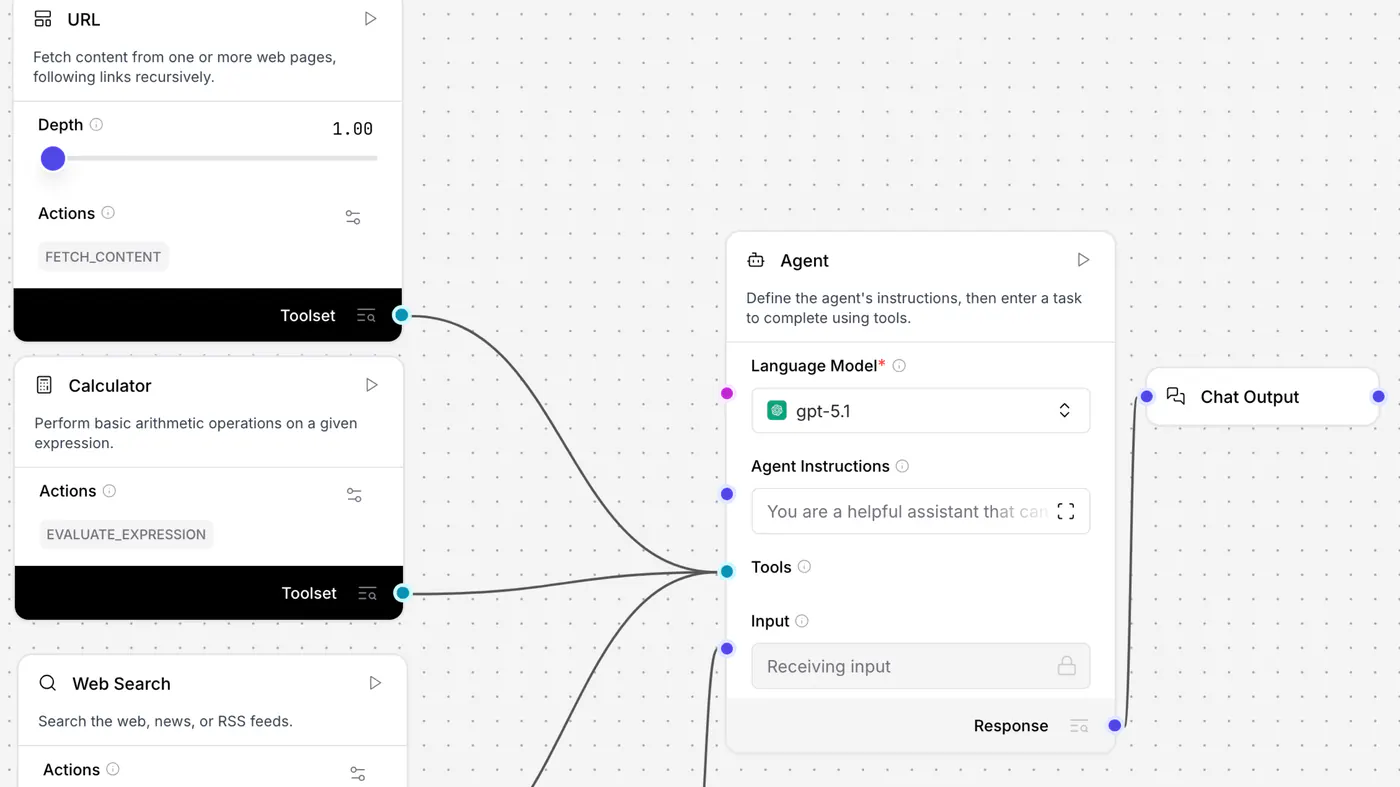
Task: Click the EVALUATE_EXPRESSION action badge
Action: click(x=126, y=534)
